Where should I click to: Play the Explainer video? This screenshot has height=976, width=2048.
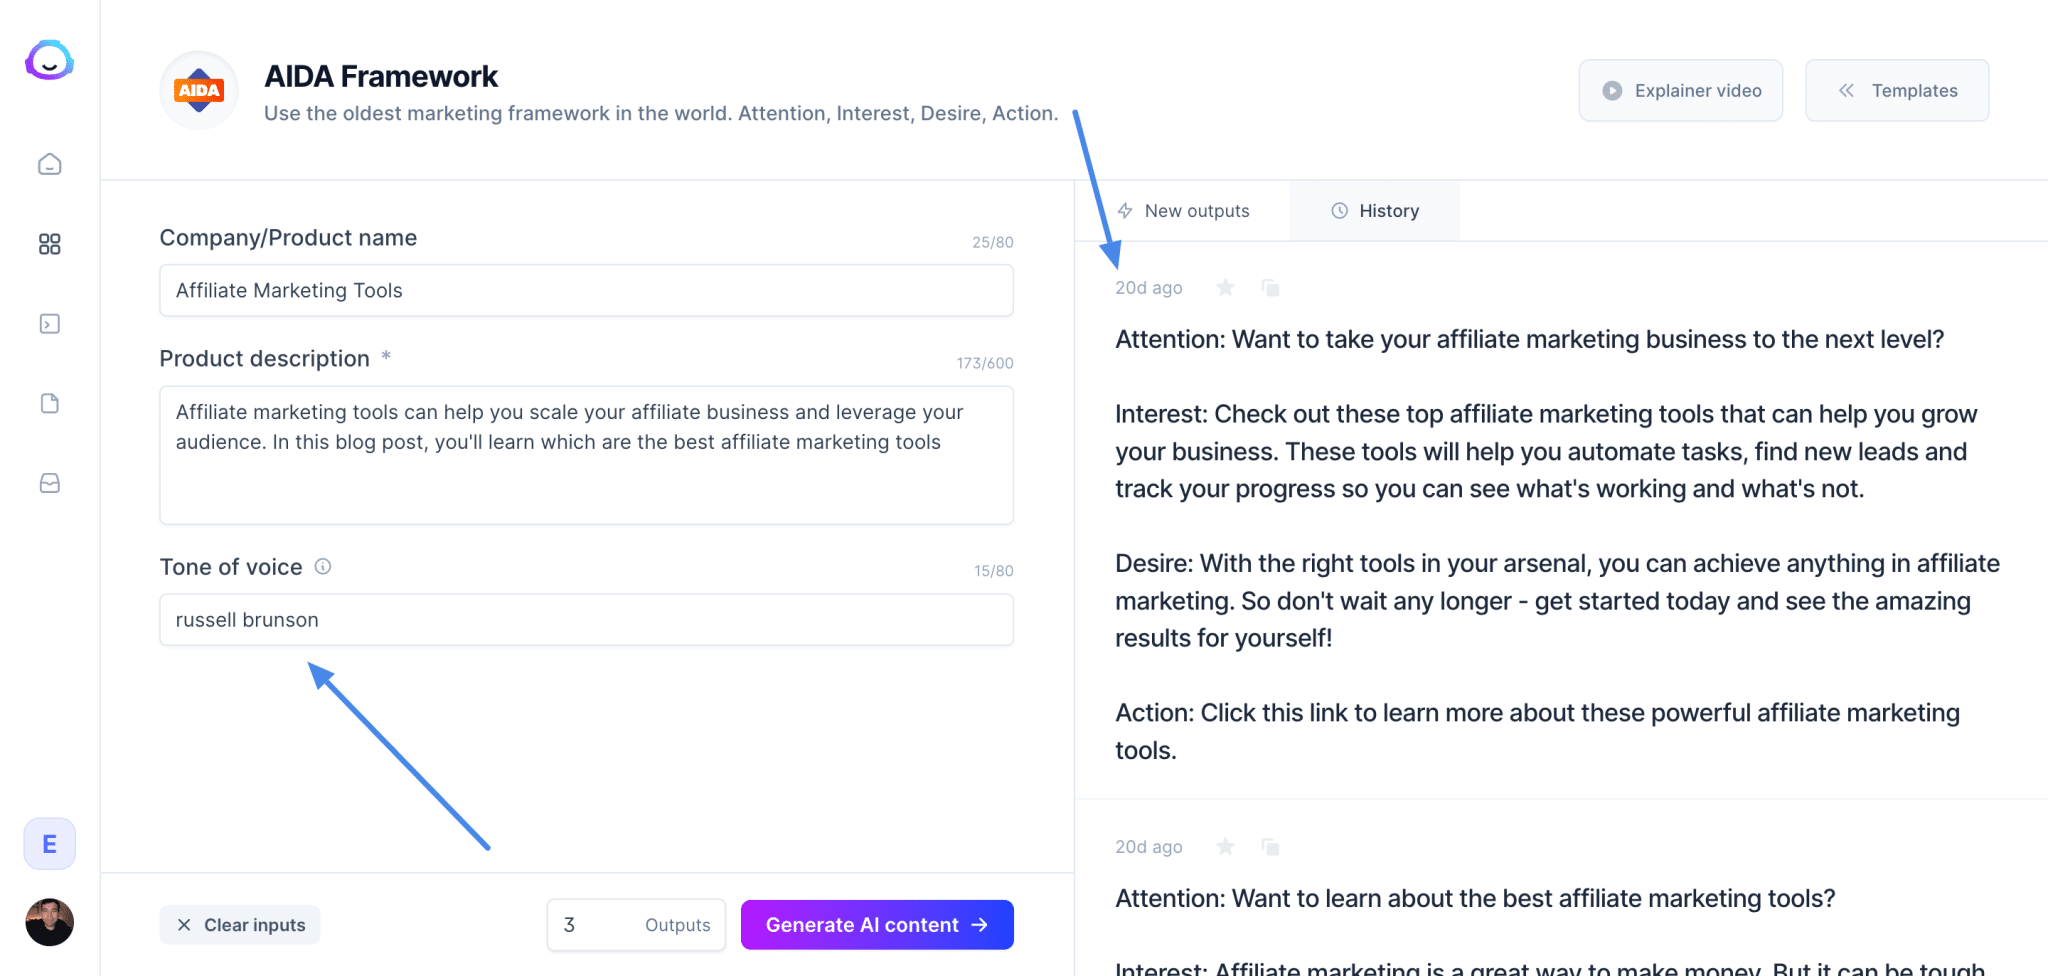pyautogui.click(x=1680, y=90)
